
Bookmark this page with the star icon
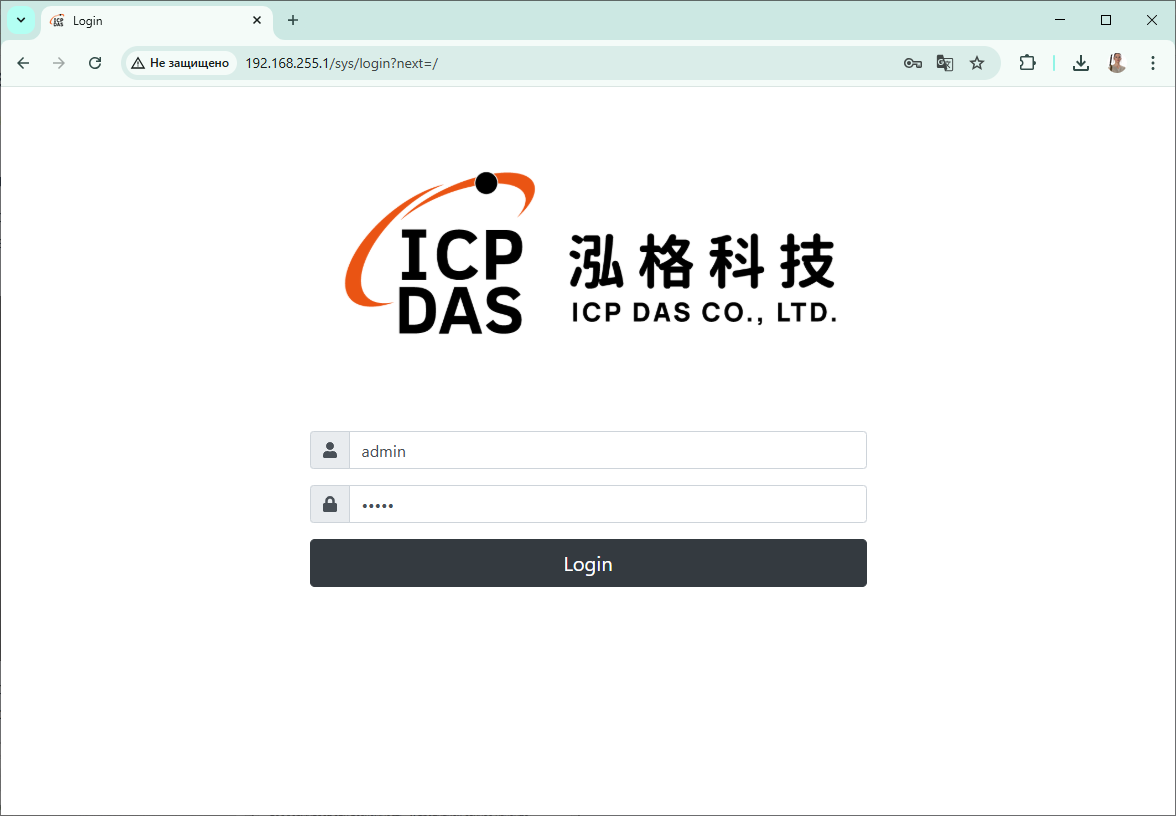(x=977, y=63)
